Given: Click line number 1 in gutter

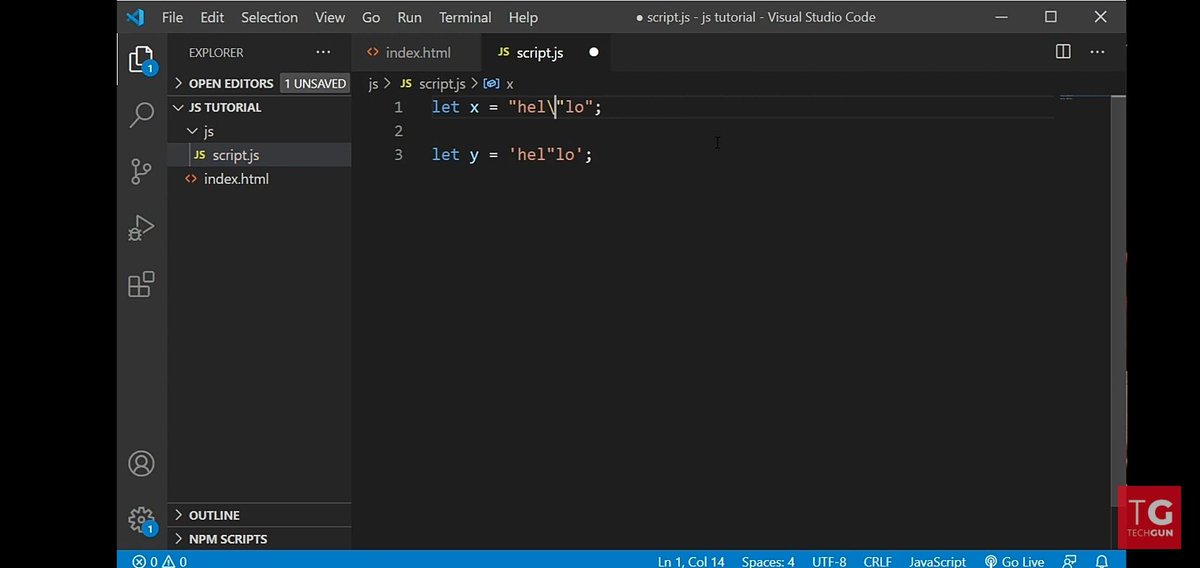Looking at the screenshot, I should point(398,107).
